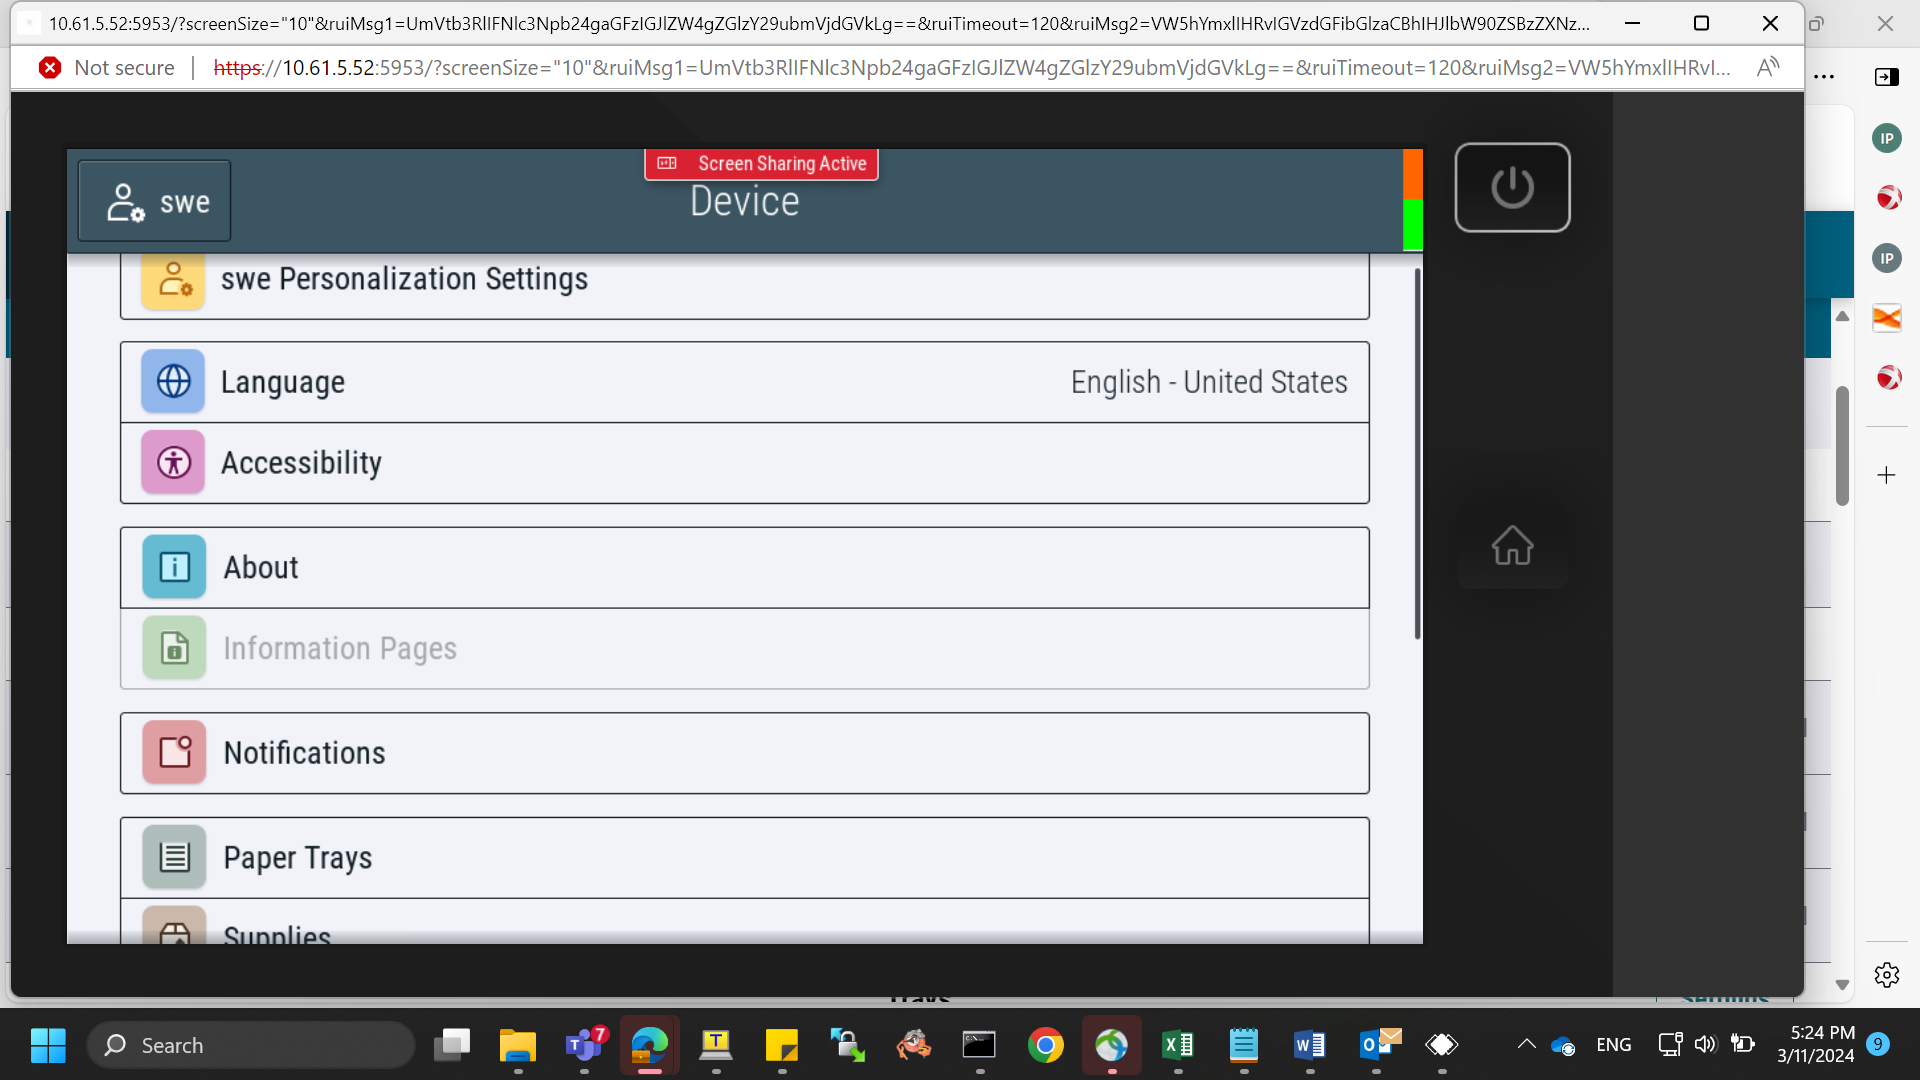Open the Supplies list item
This screenshot has width=1920, height=1080.
point(745,921)
